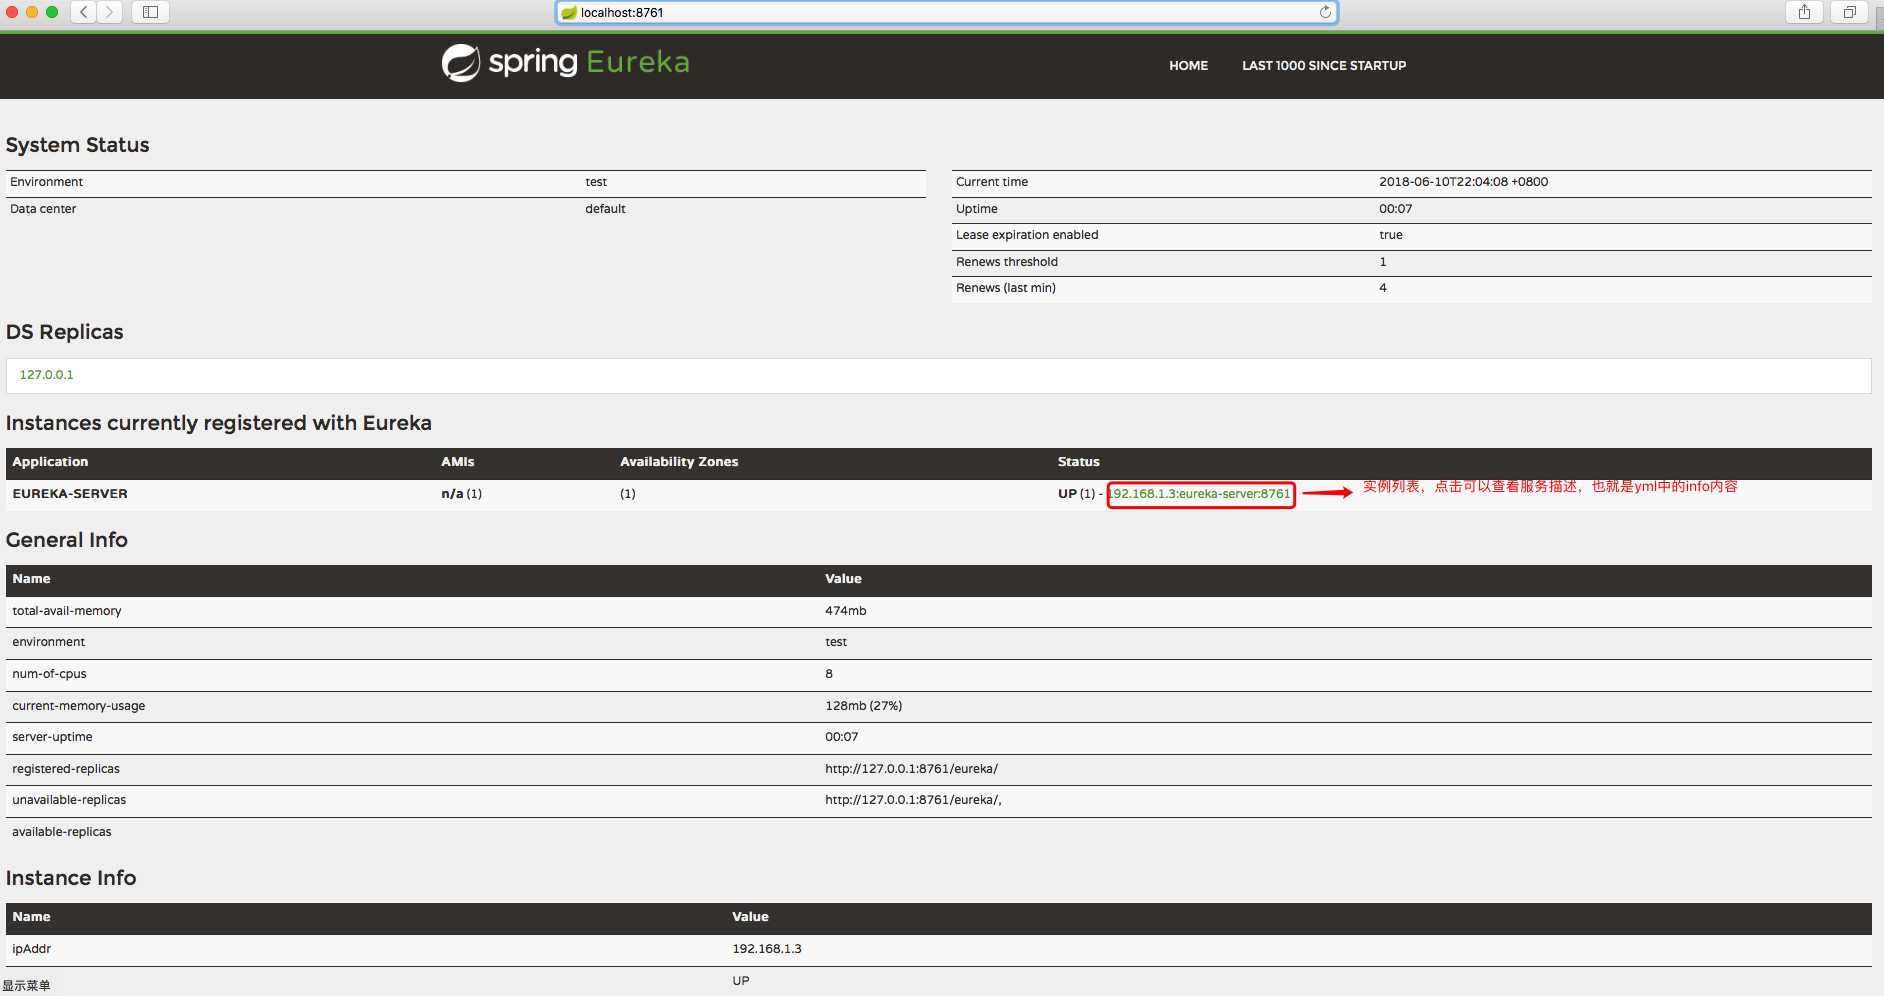The width and height of the screenshot is (1884, 996).
Task: Open LAST 1000 SINCE STARTUP link
Action: tap(1324, 66)
